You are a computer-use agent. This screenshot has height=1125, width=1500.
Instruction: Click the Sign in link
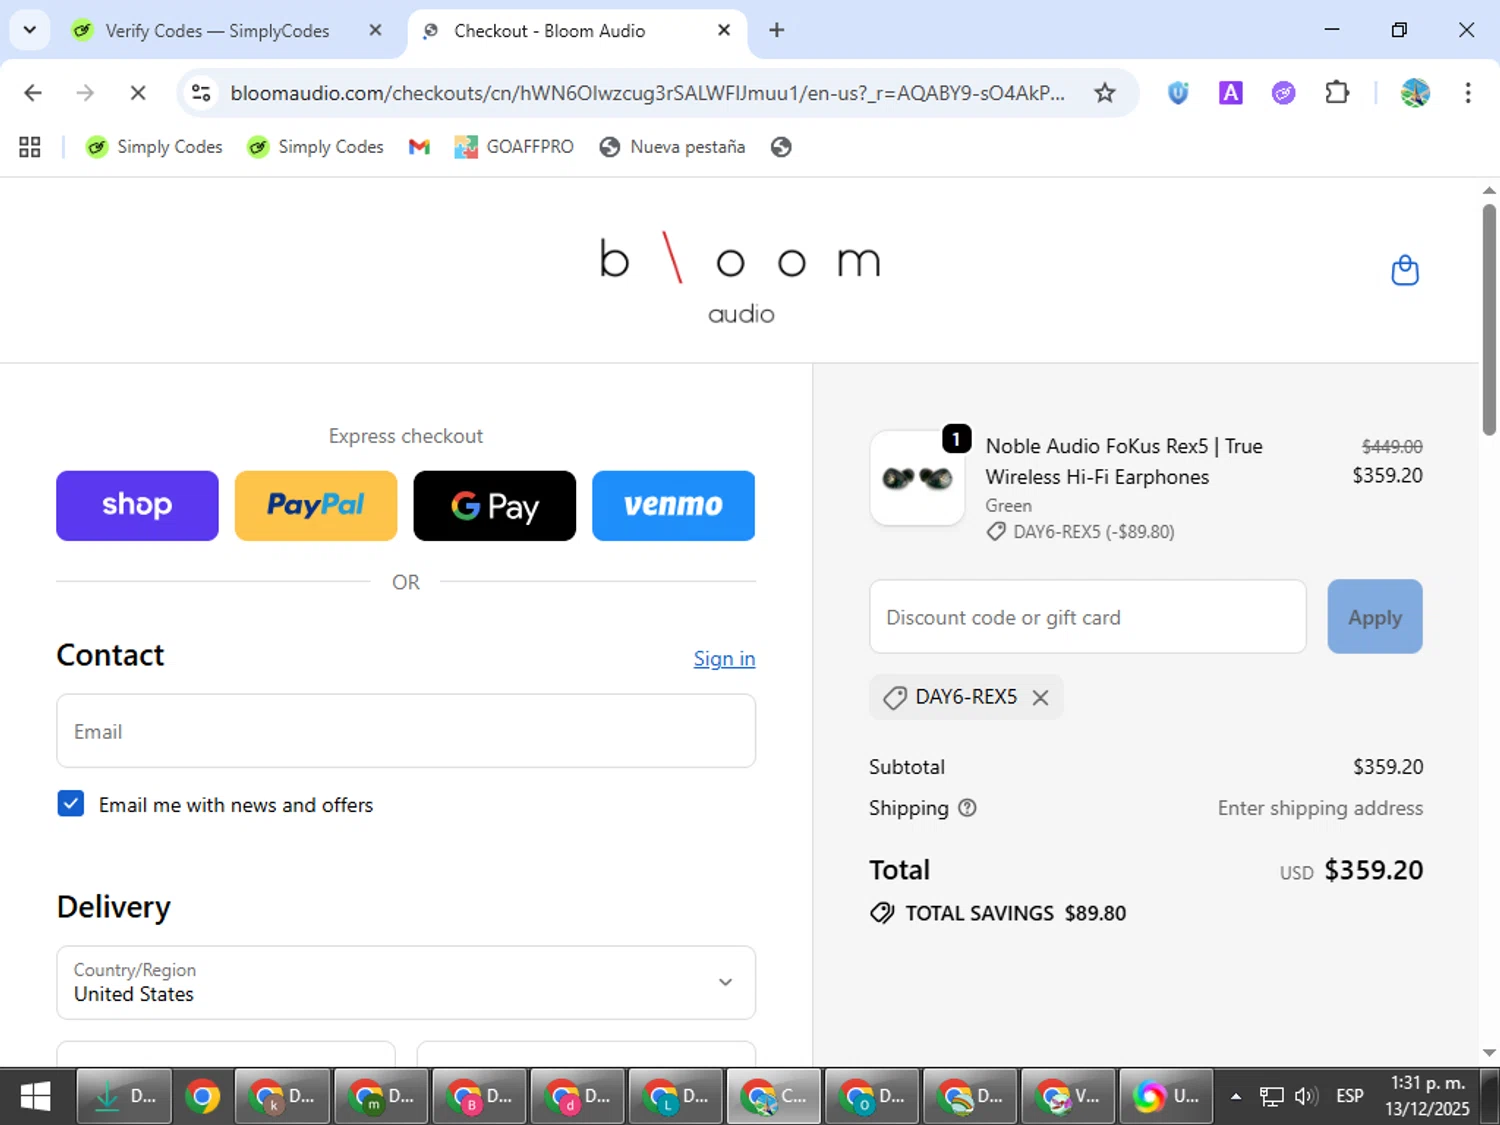click(724, 659)
